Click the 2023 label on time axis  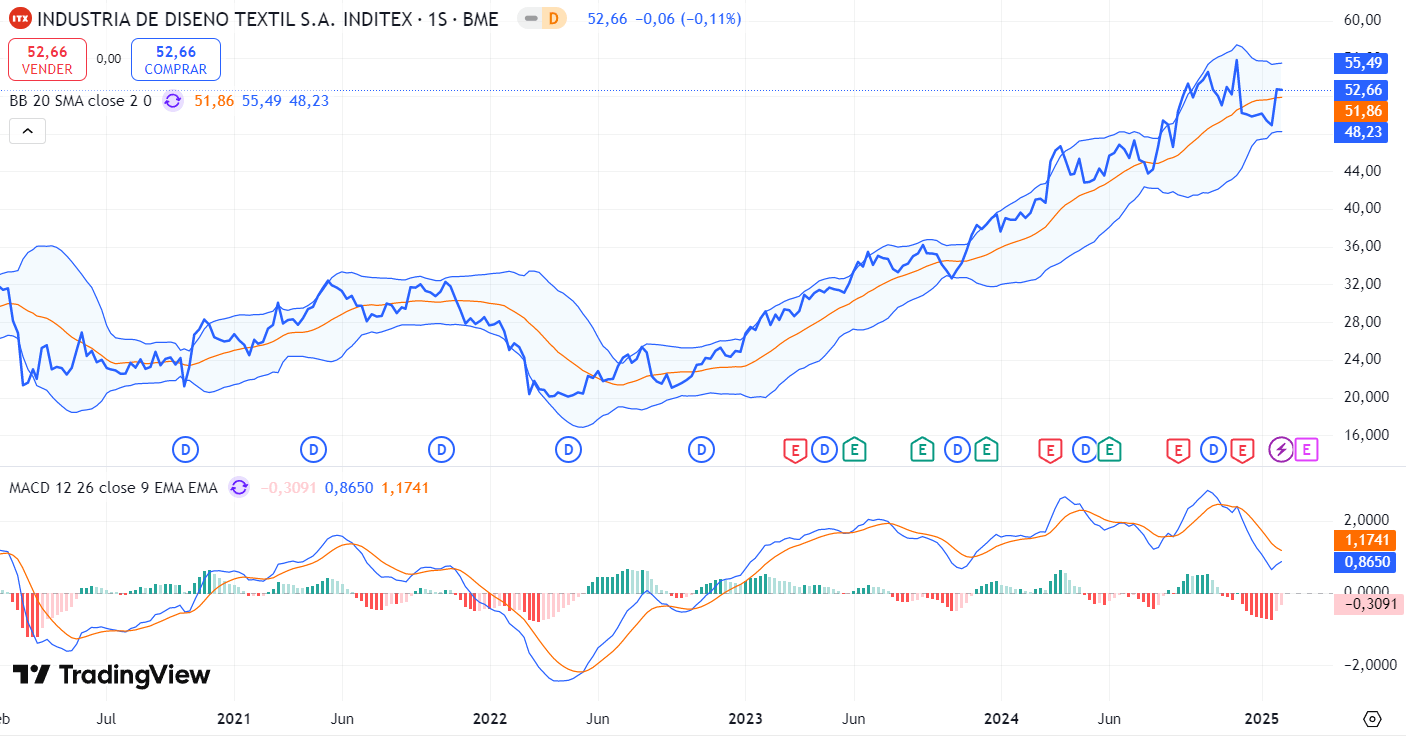click(745, 719)
